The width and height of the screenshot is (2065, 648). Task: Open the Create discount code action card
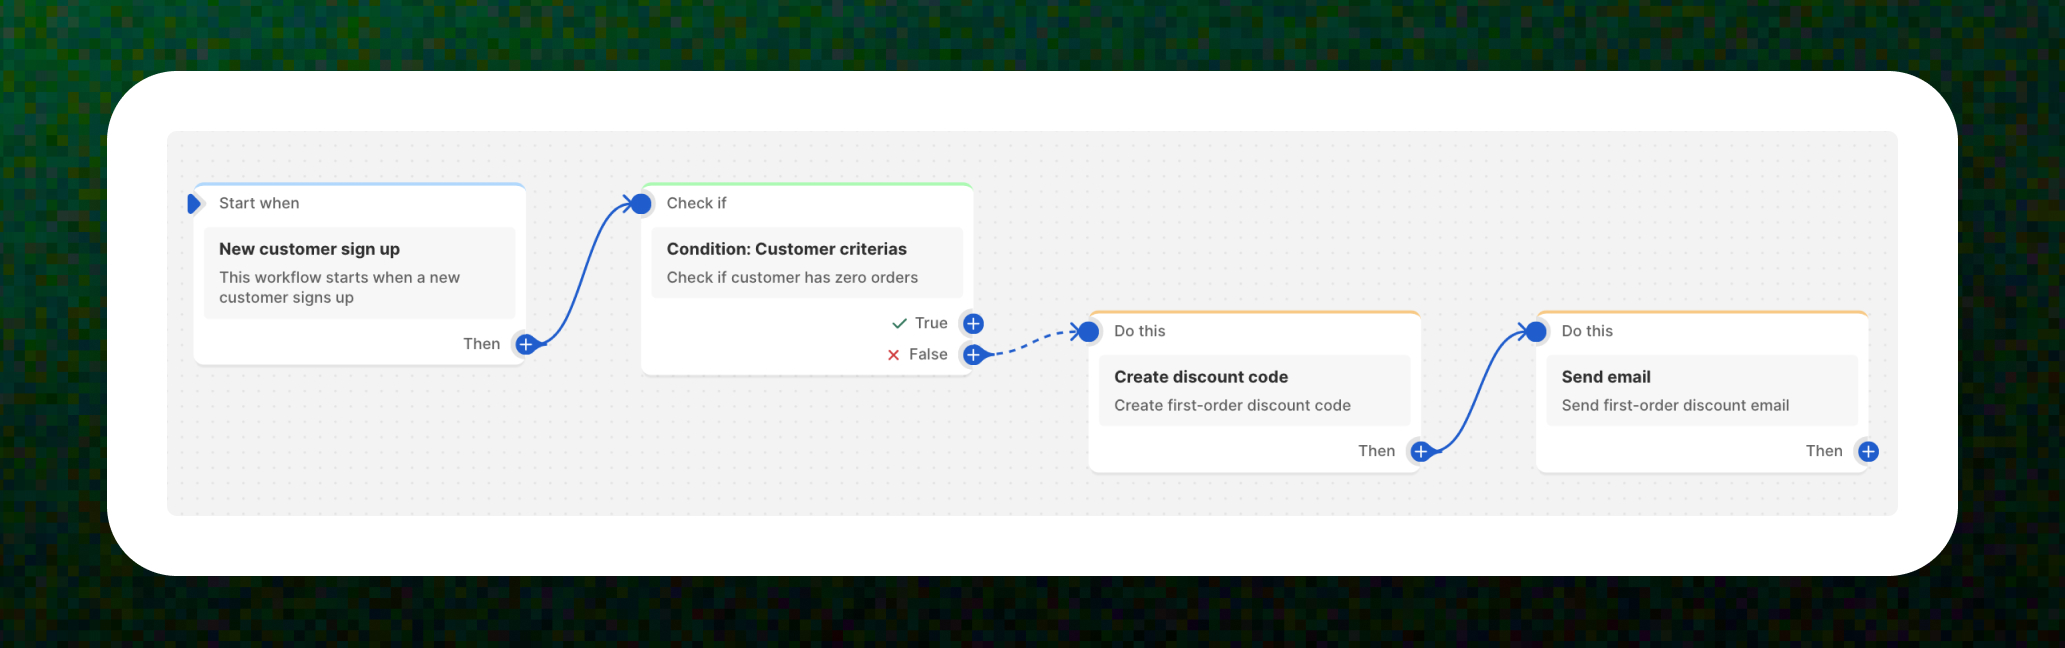tap(1254, 390)
